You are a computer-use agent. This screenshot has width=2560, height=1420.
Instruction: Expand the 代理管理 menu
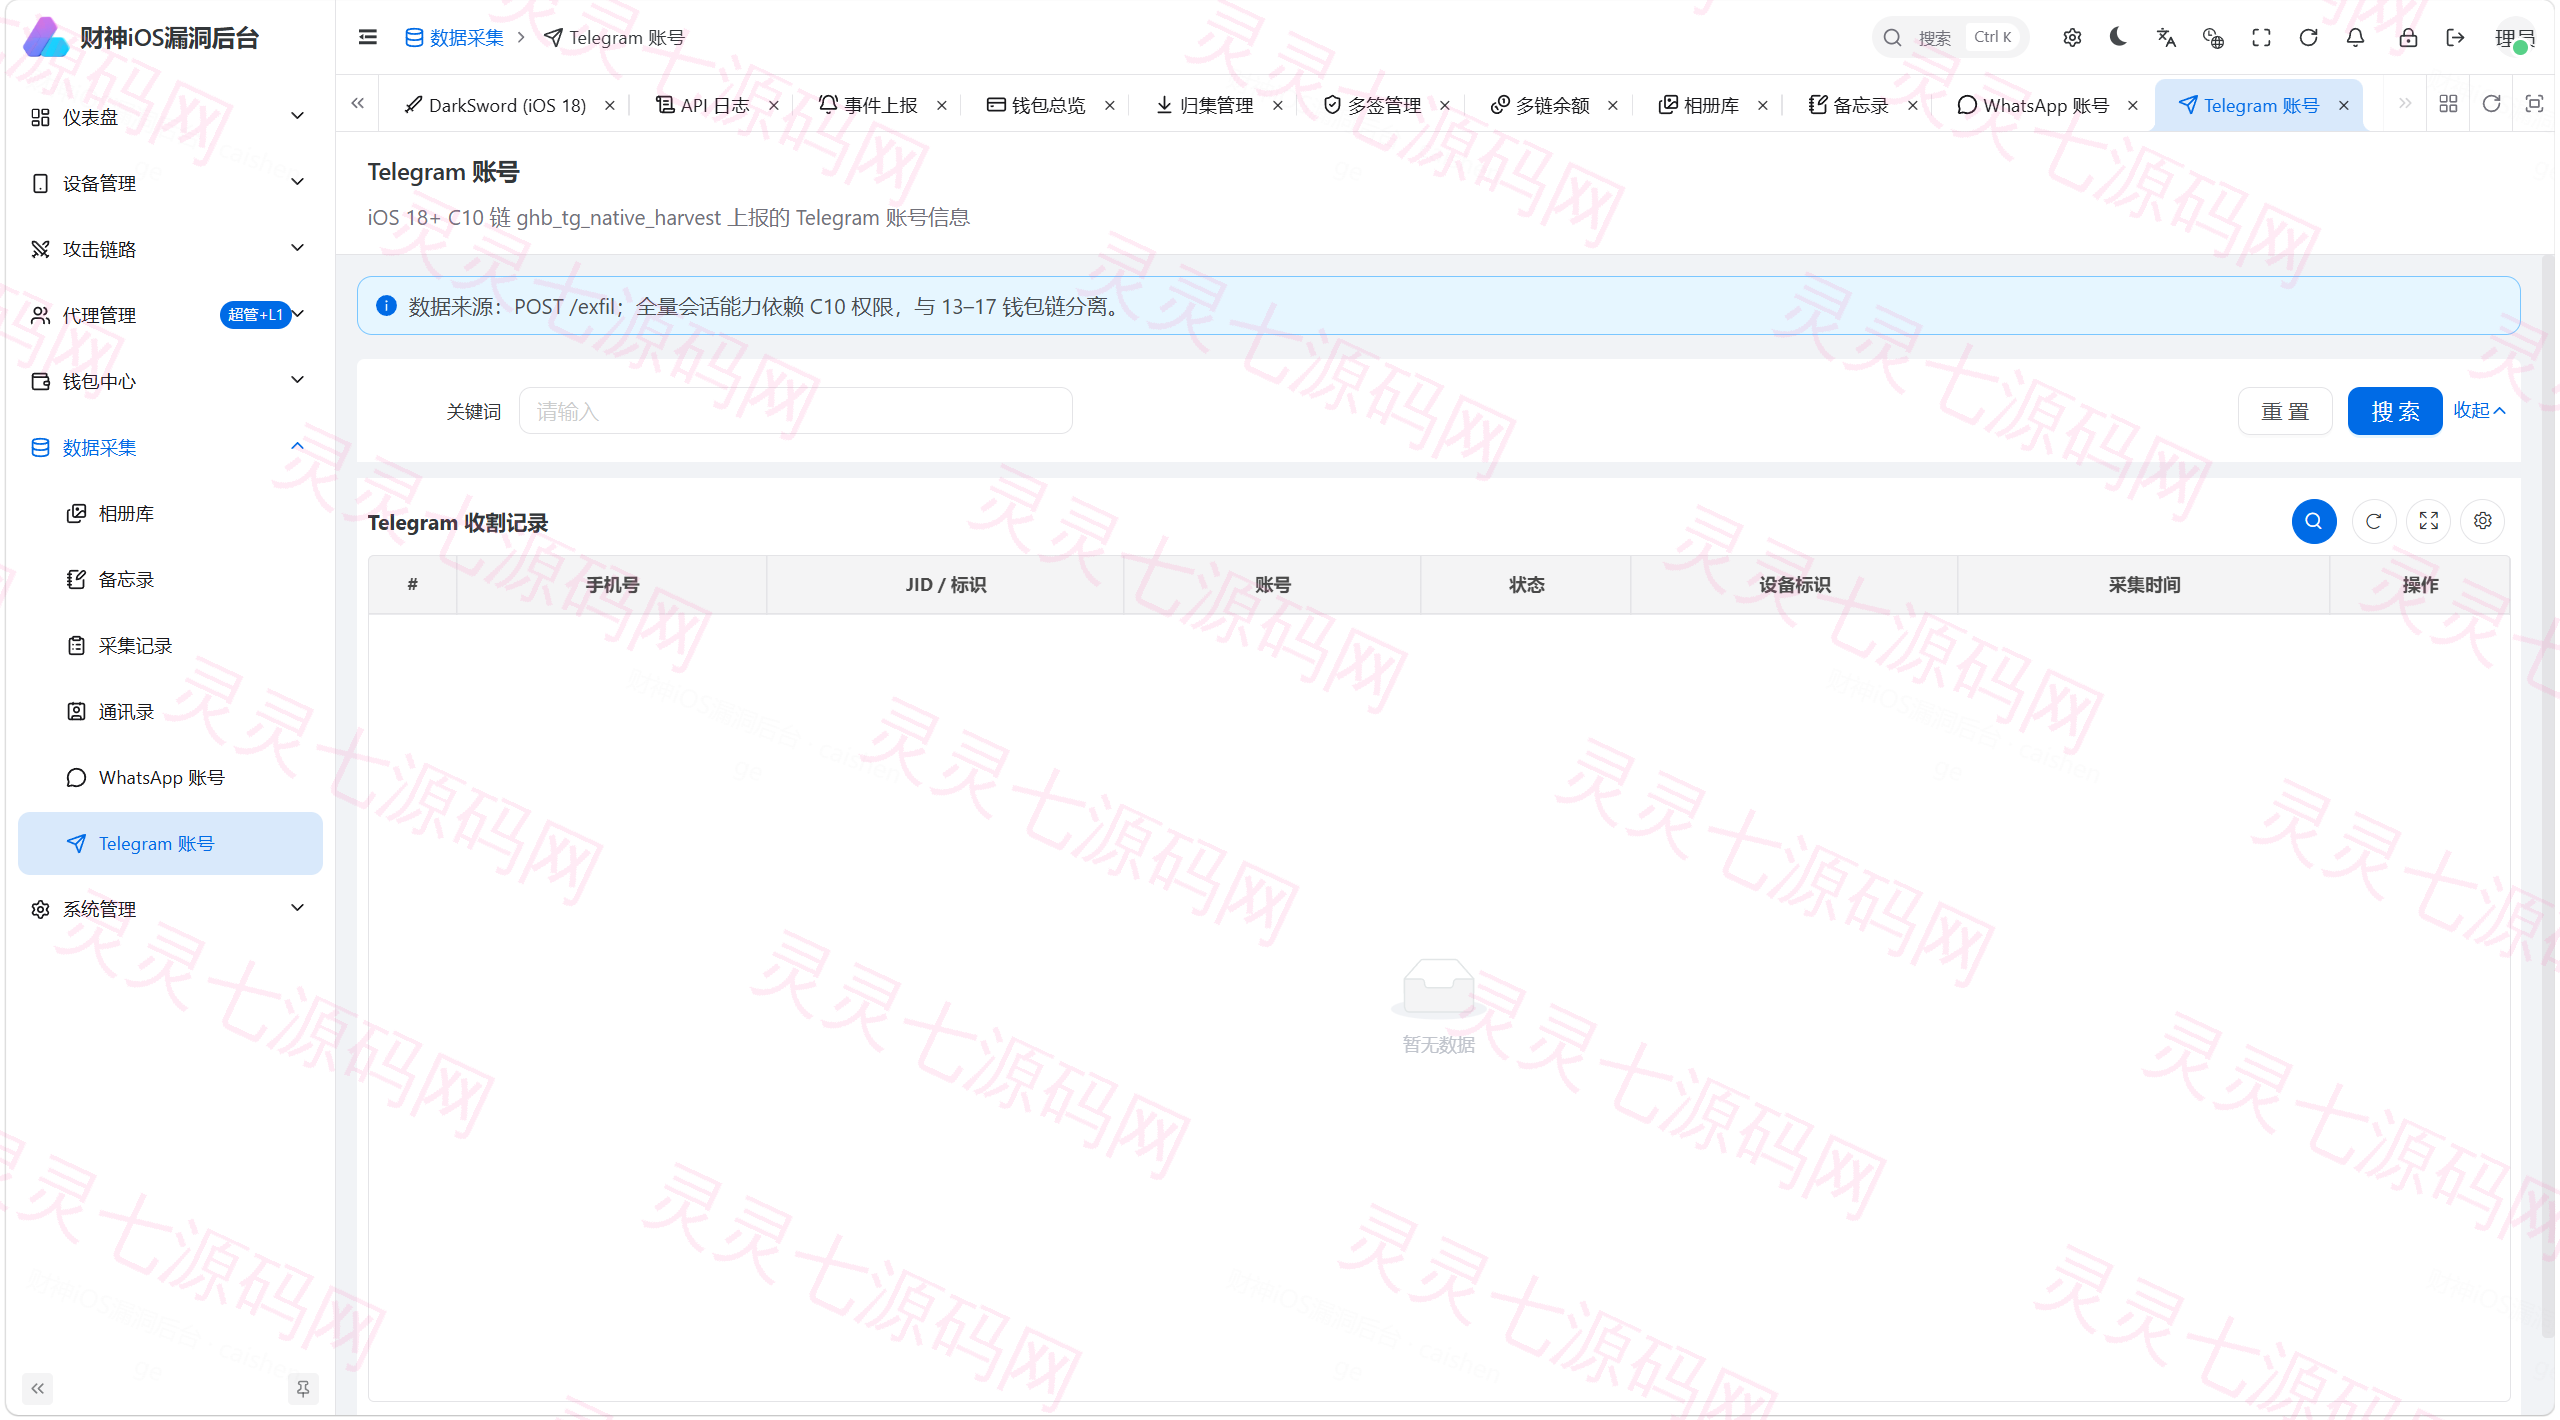click(x=170, y=315)
